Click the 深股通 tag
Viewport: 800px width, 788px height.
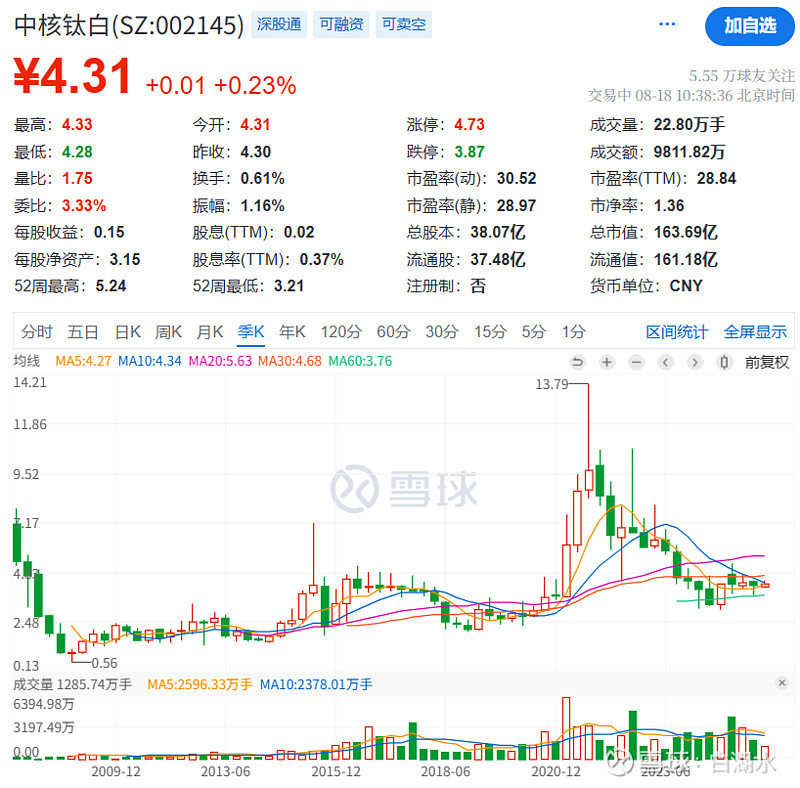pos(279,24)
